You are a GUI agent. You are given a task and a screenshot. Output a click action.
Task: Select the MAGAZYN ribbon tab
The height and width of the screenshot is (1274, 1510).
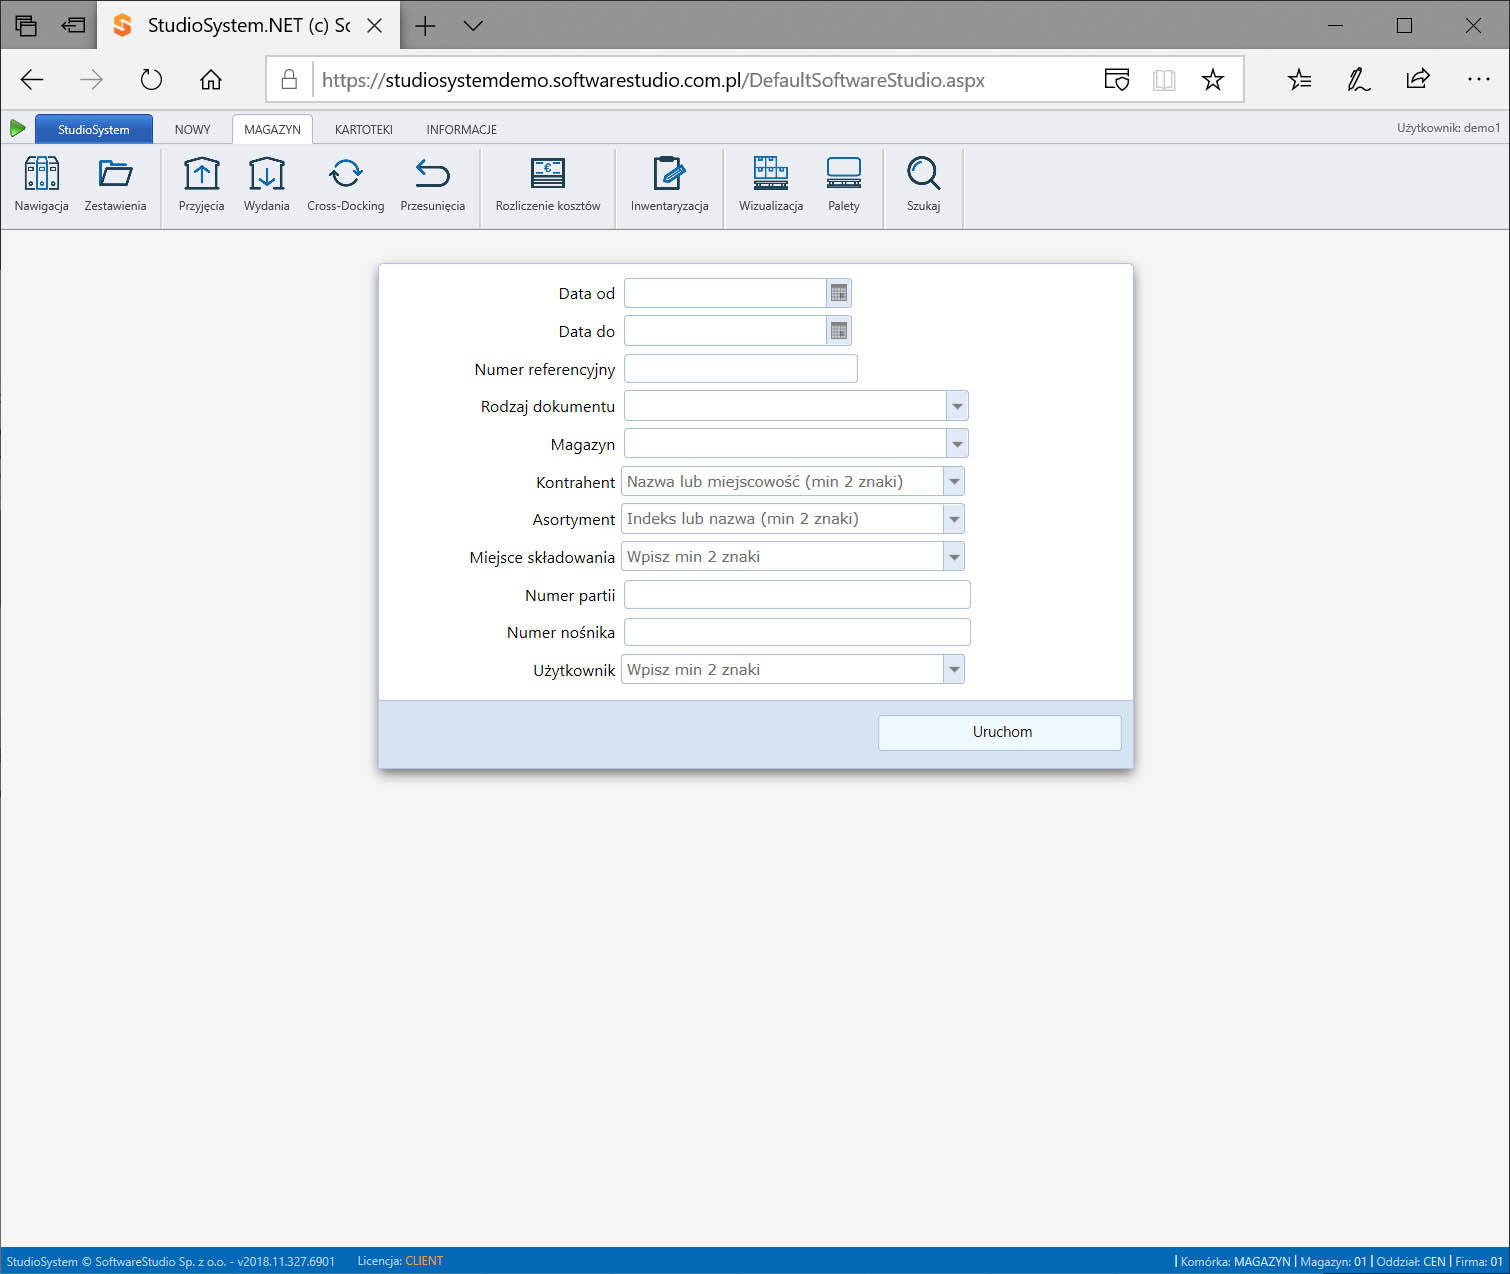(272, 129)
